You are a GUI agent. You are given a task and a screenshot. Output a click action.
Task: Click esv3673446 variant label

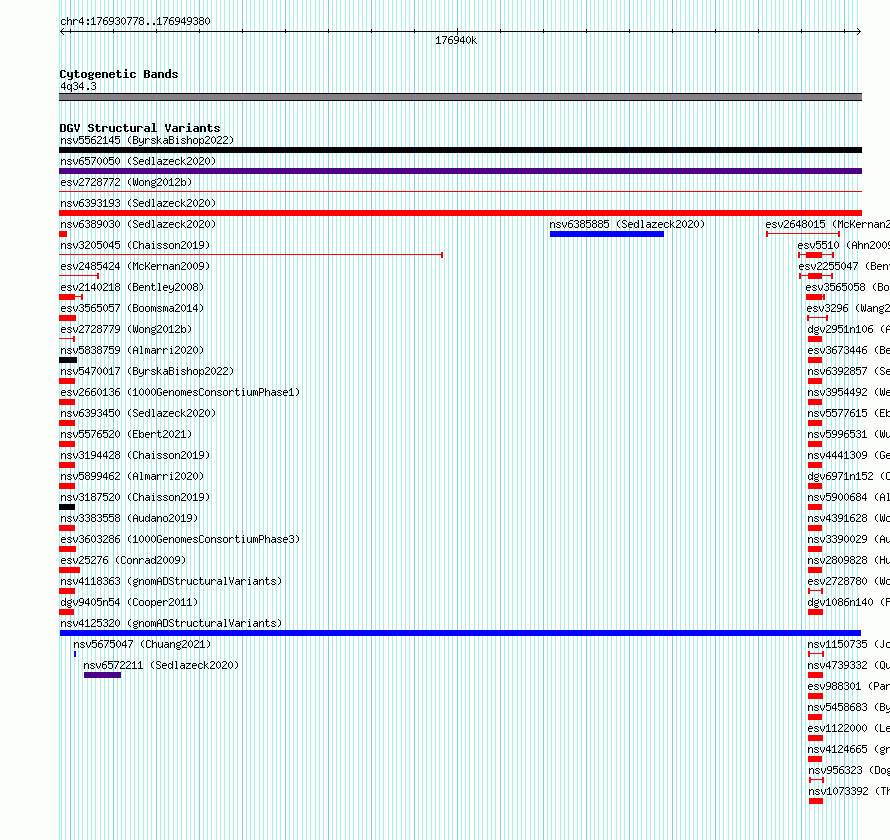pos(849,350)
